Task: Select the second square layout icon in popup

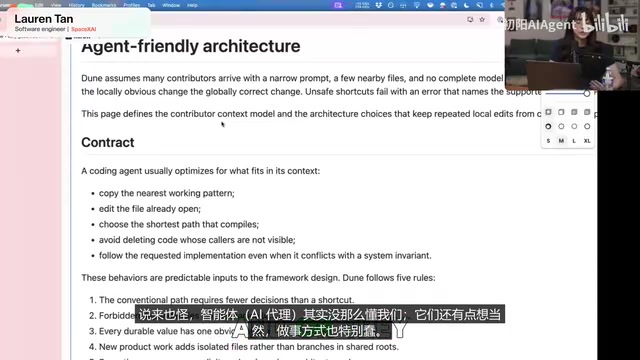Action: (x=561, y=112)
